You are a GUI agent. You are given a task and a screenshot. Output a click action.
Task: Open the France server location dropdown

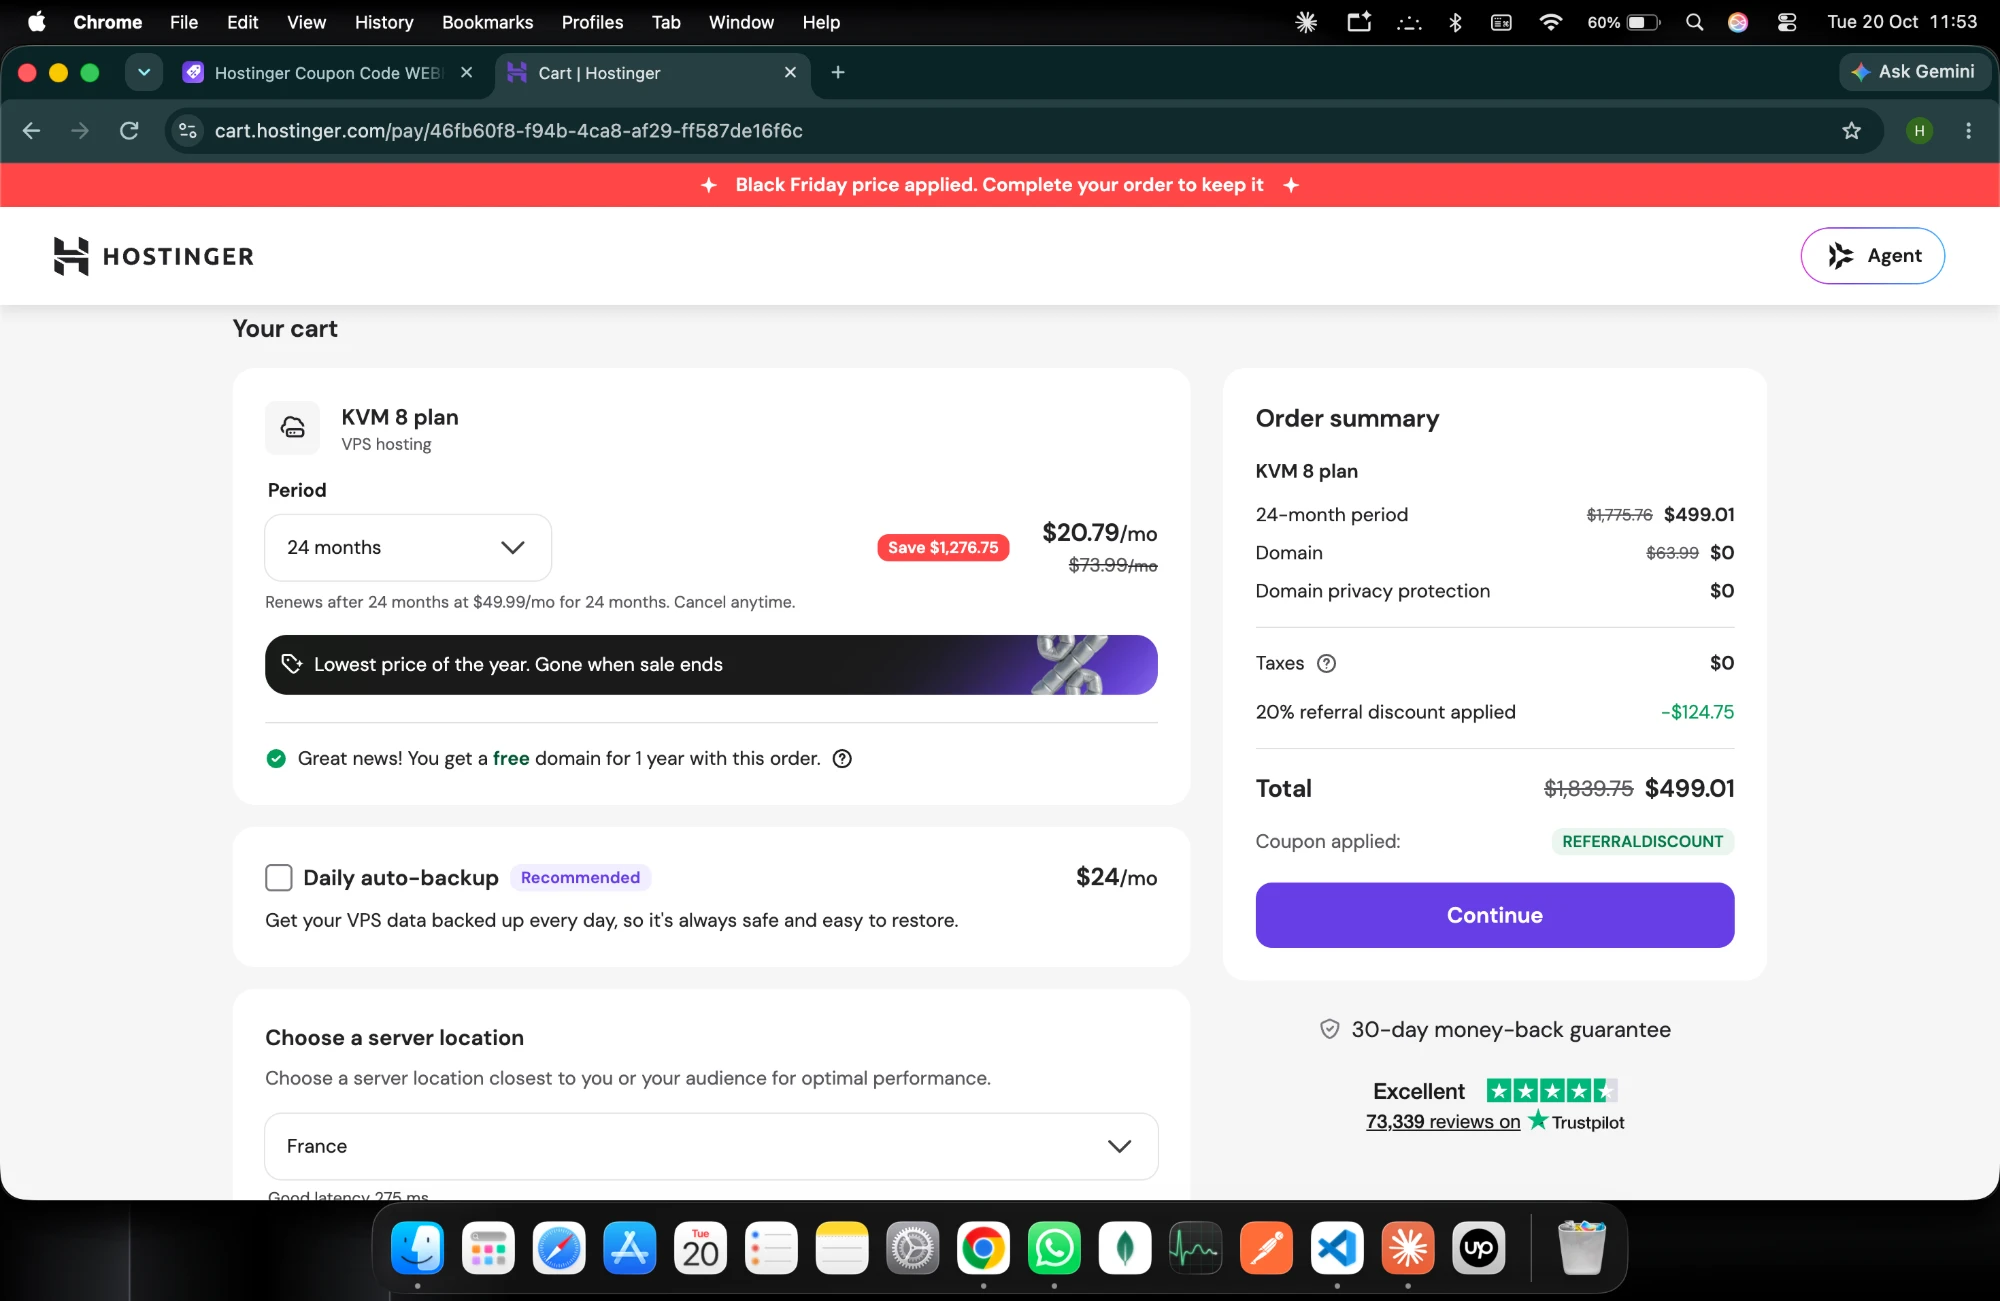point(711,1146)
